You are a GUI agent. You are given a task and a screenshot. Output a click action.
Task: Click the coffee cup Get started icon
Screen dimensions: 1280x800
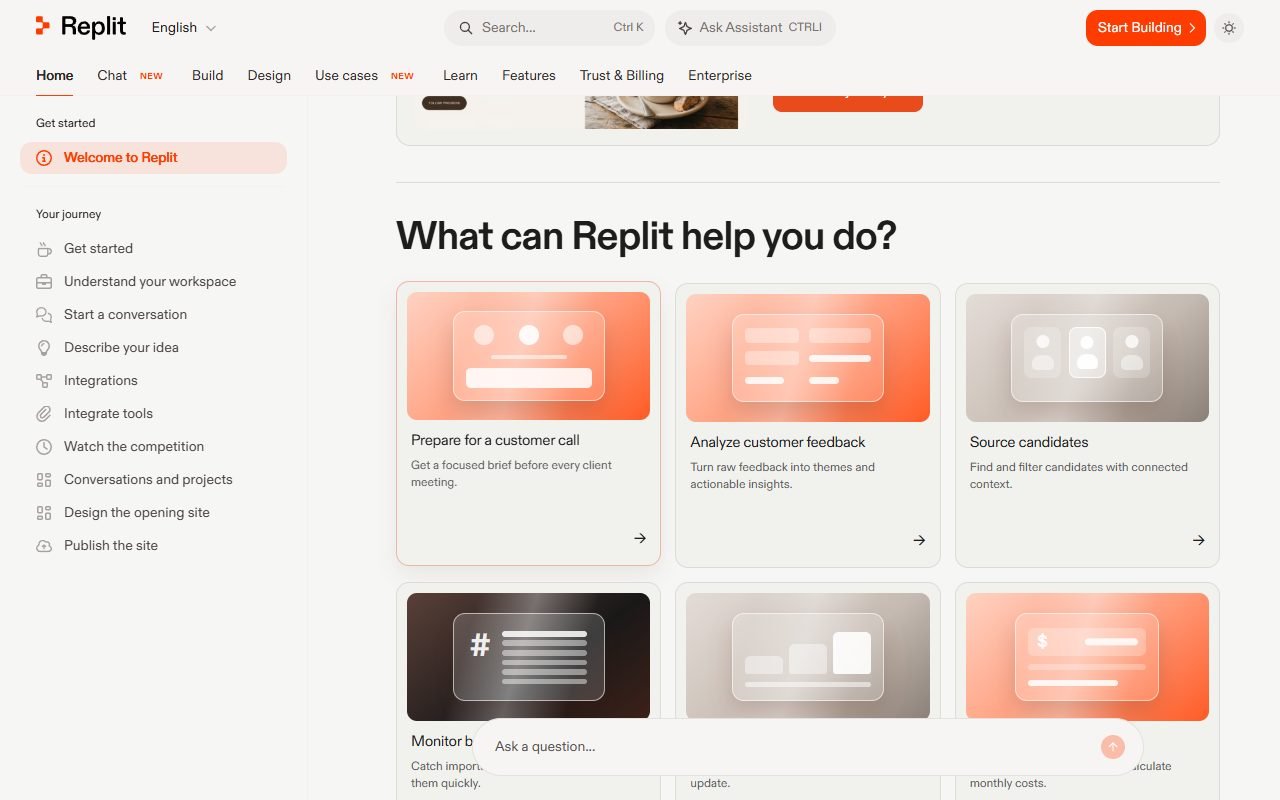(x=44, y=249)
